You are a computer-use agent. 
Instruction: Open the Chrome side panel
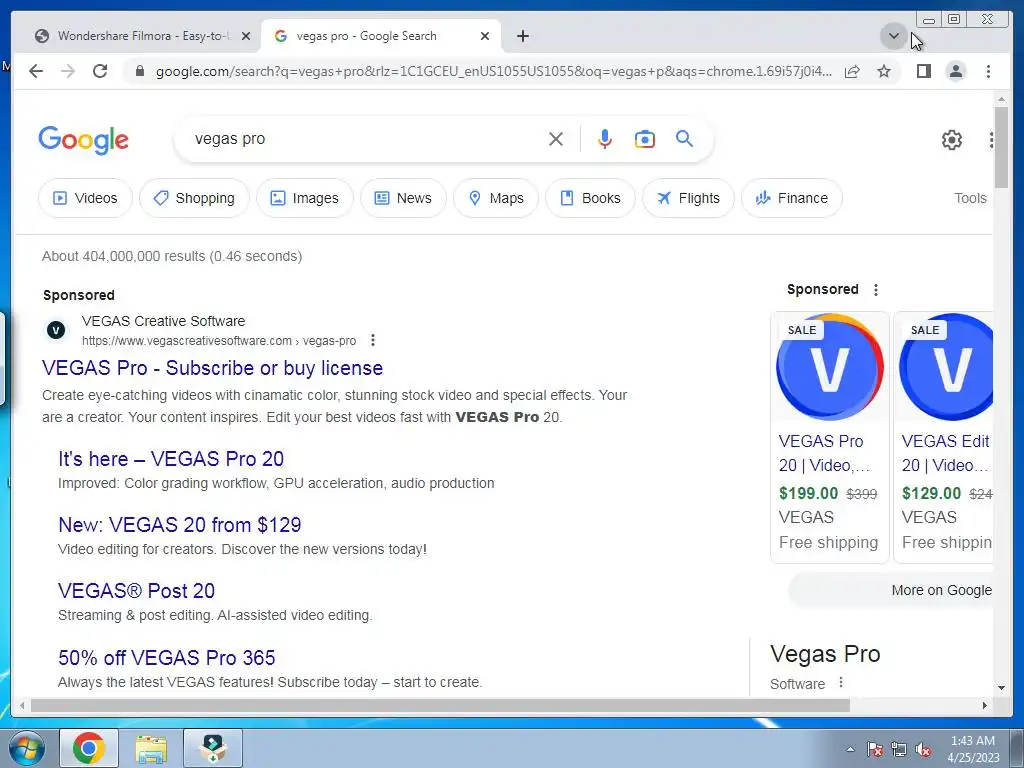pyautogui.click(x=923, y=71)
